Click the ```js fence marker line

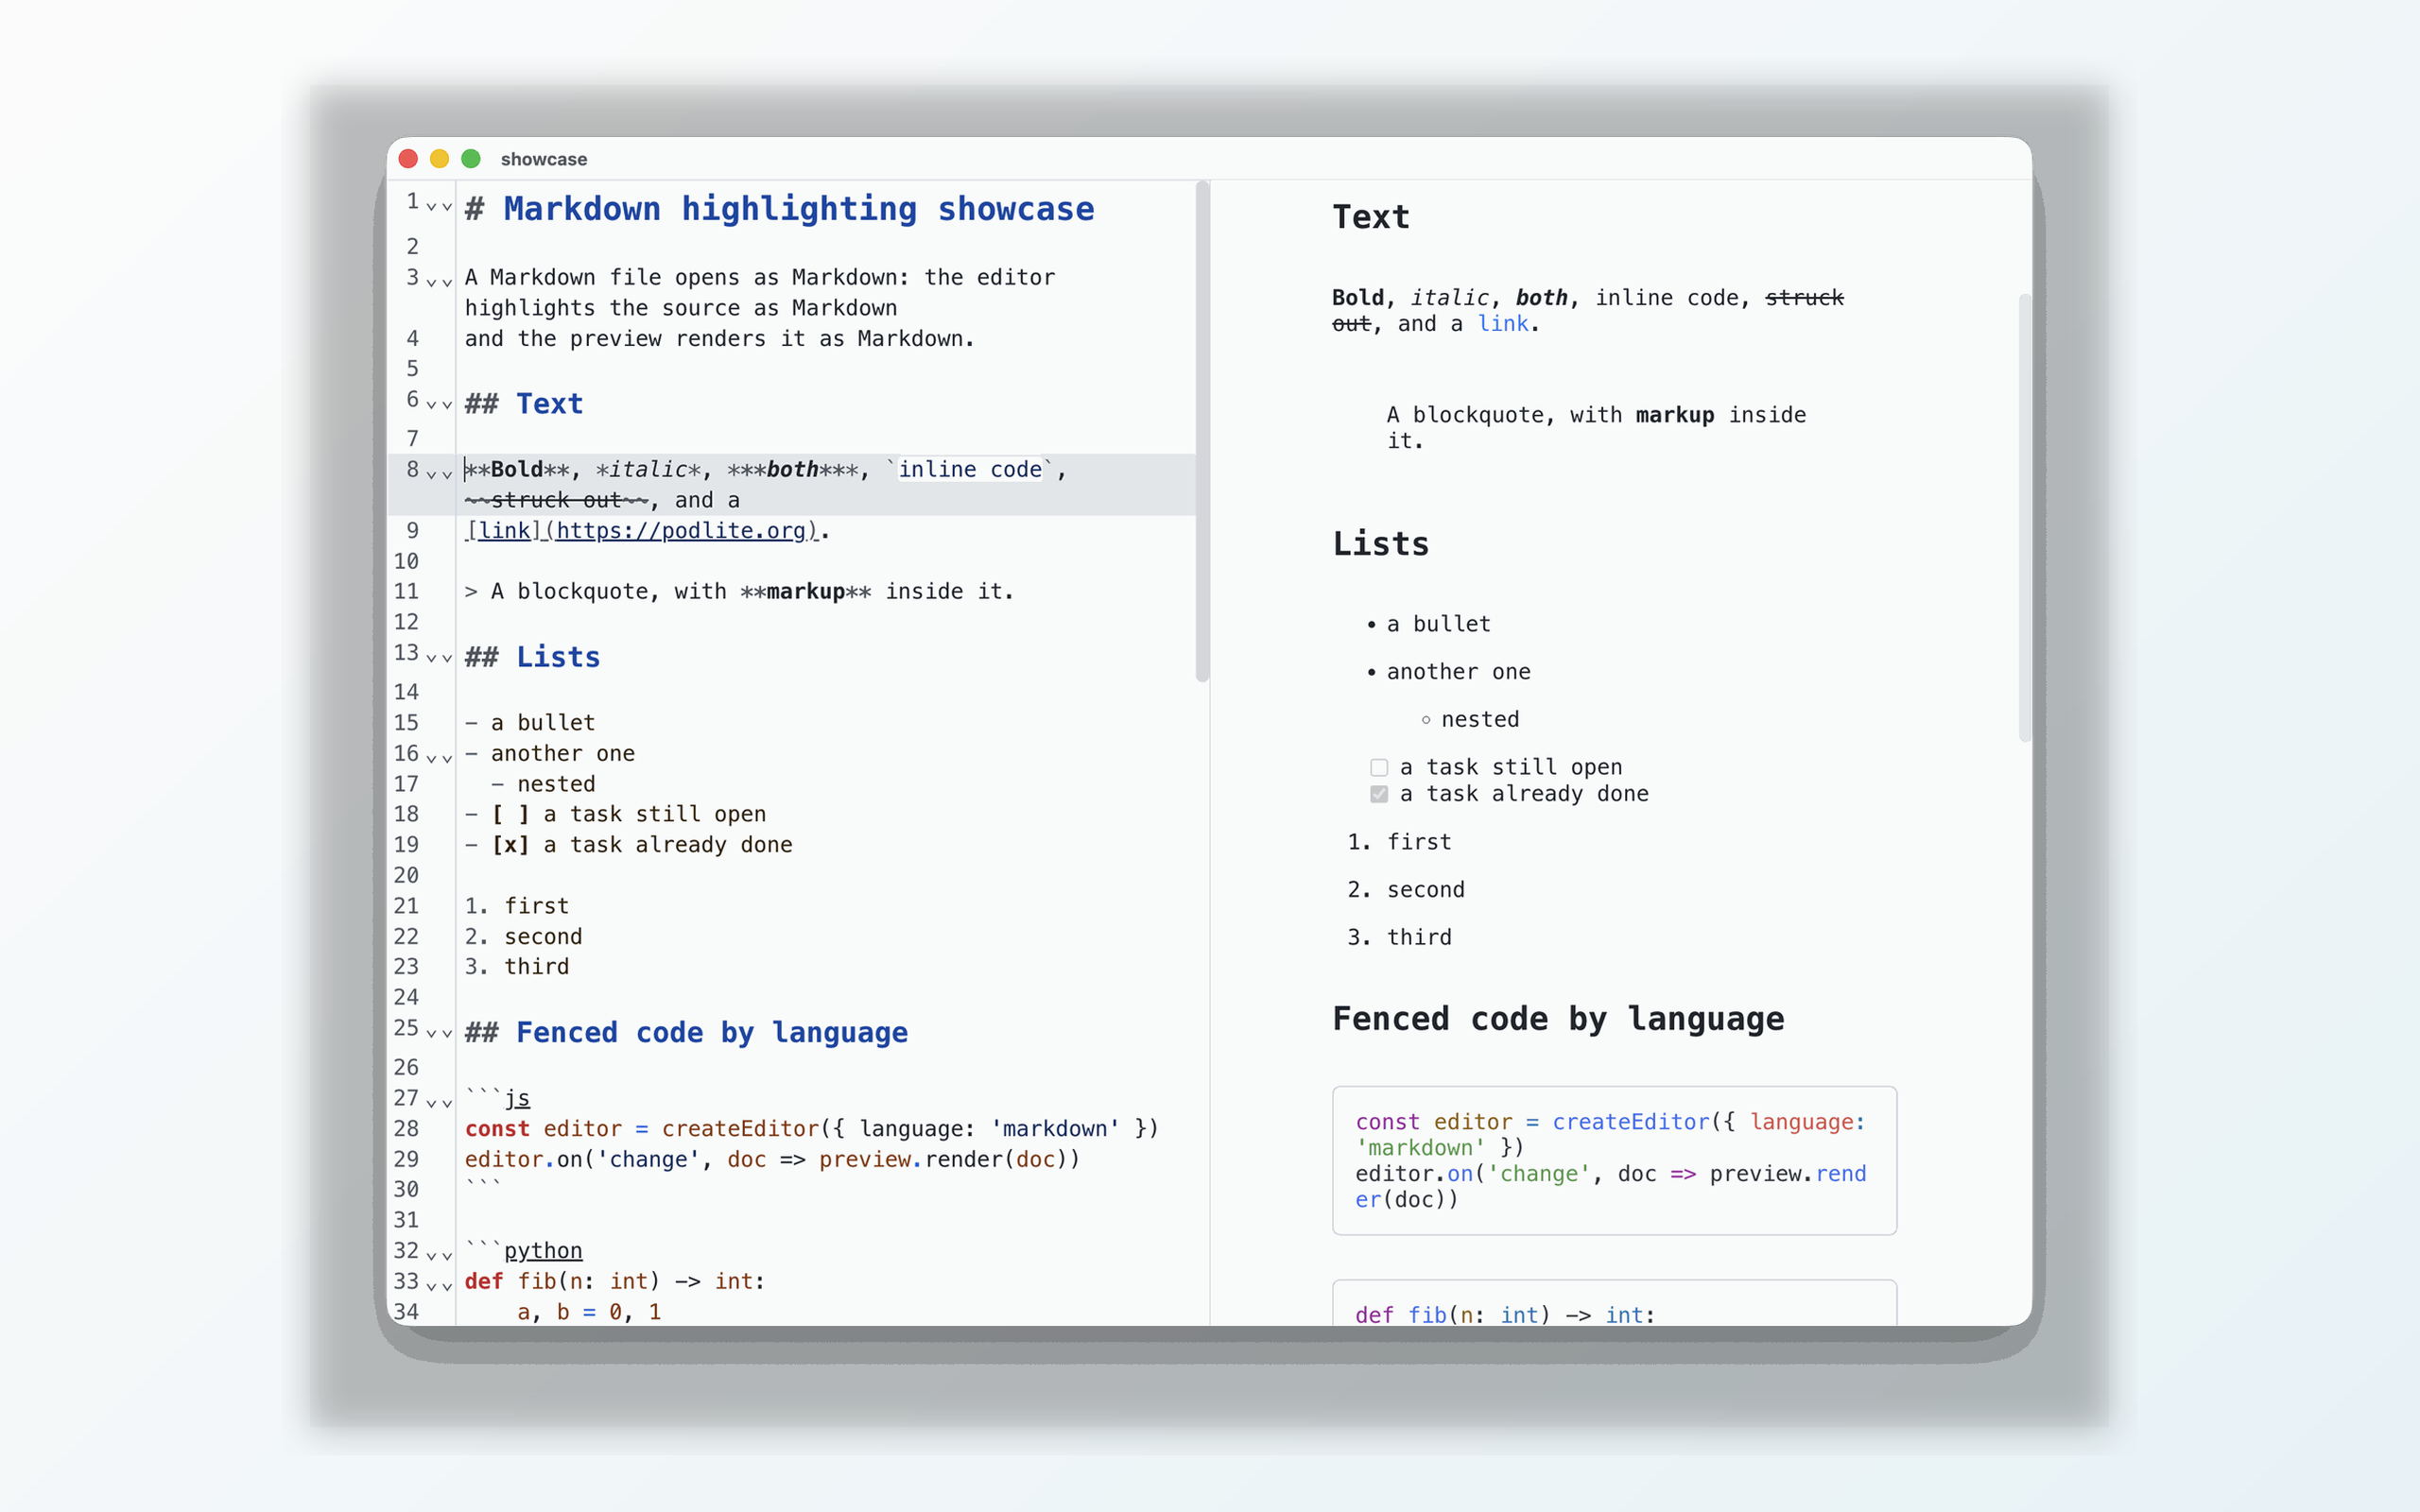tap(497, 1098)
